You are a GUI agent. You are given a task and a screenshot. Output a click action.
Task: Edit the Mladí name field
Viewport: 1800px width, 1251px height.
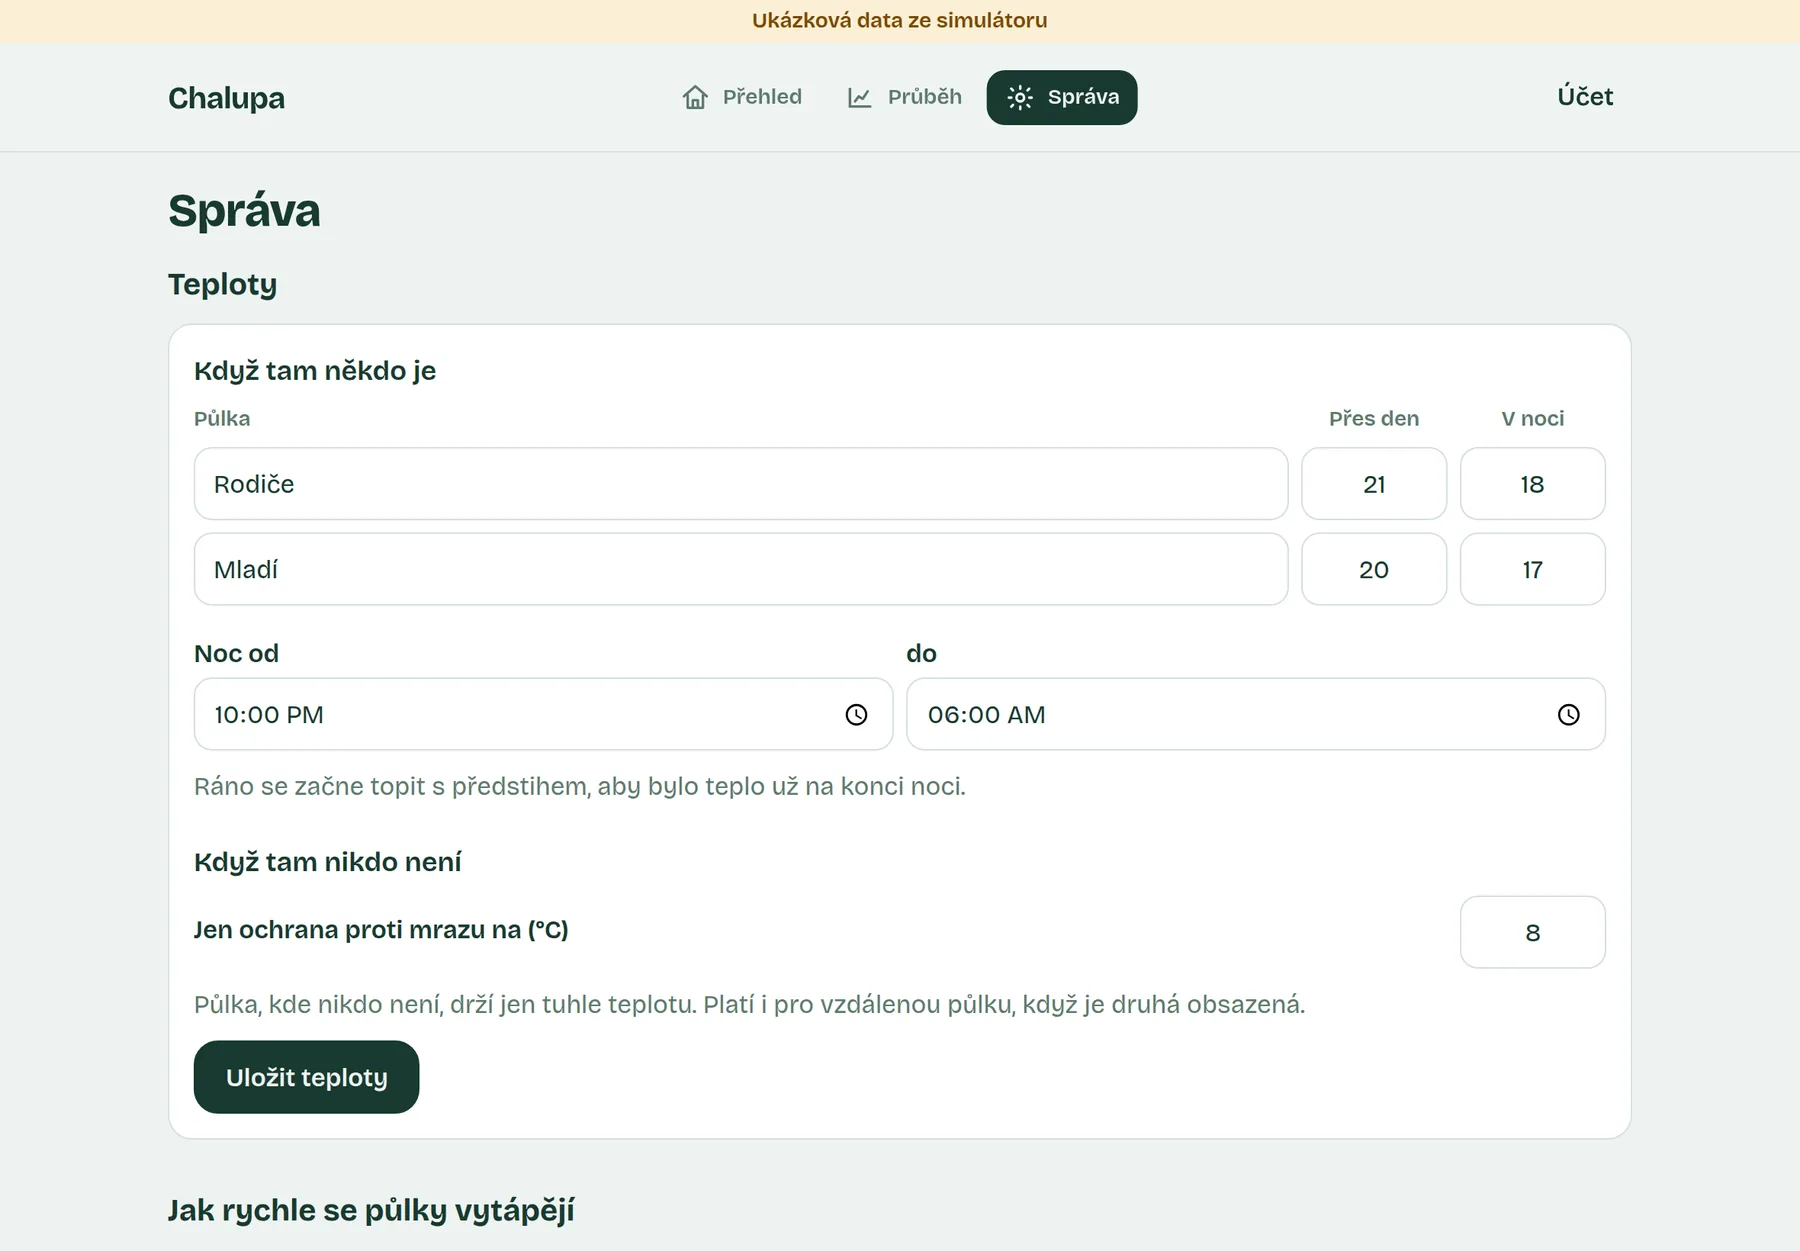point(741,569)
